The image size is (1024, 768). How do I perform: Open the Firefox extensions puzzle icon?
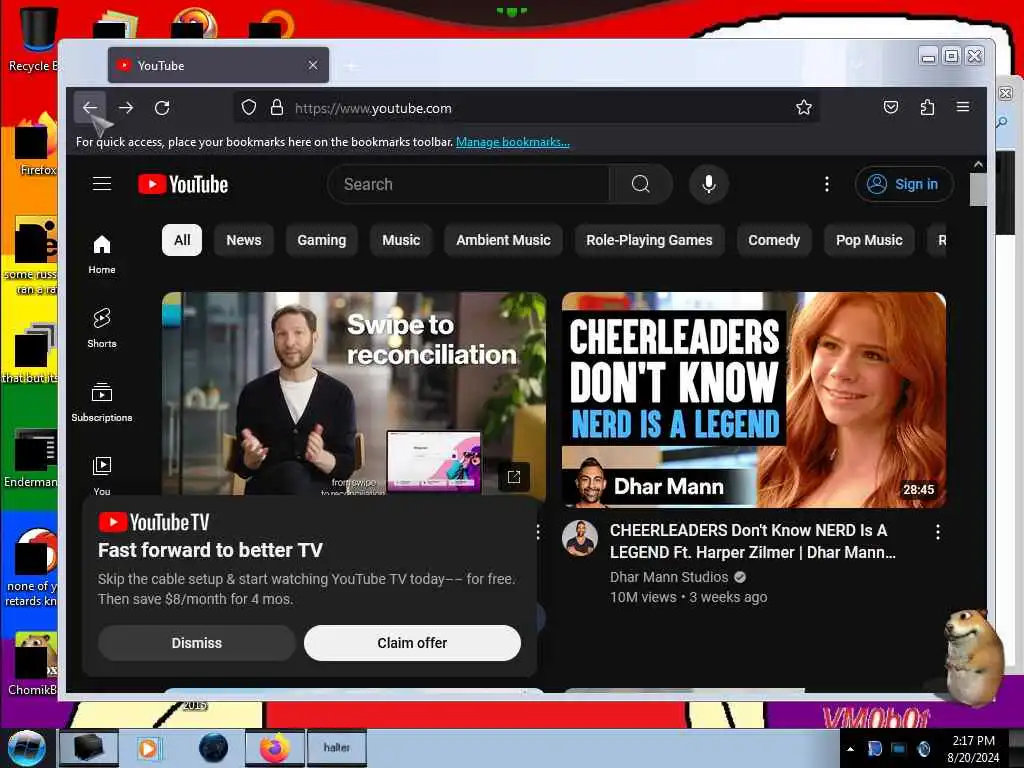click(x=927, y=107)
